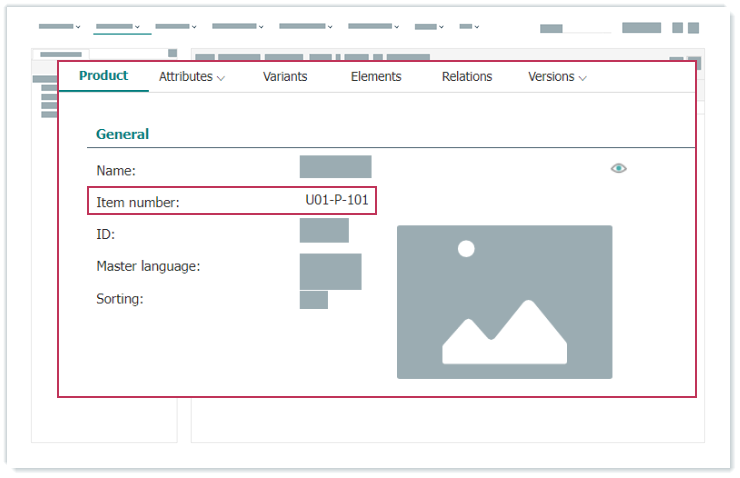Click the Master language label
740x478 pixels.
148,266
